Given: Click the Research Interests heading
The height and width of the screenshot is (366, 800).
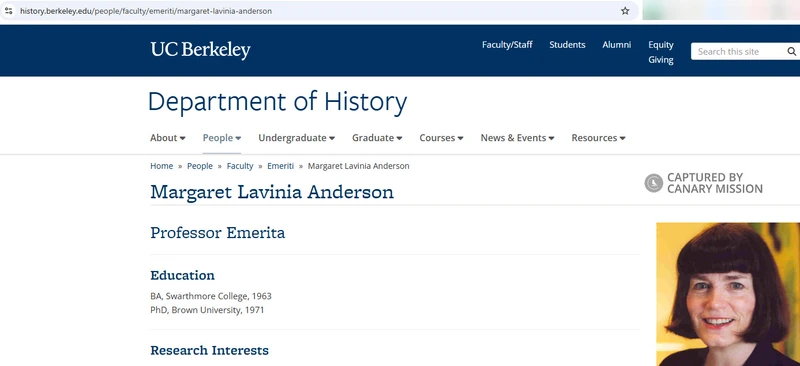Looking at the screenshot, I should tap(210, 351).
